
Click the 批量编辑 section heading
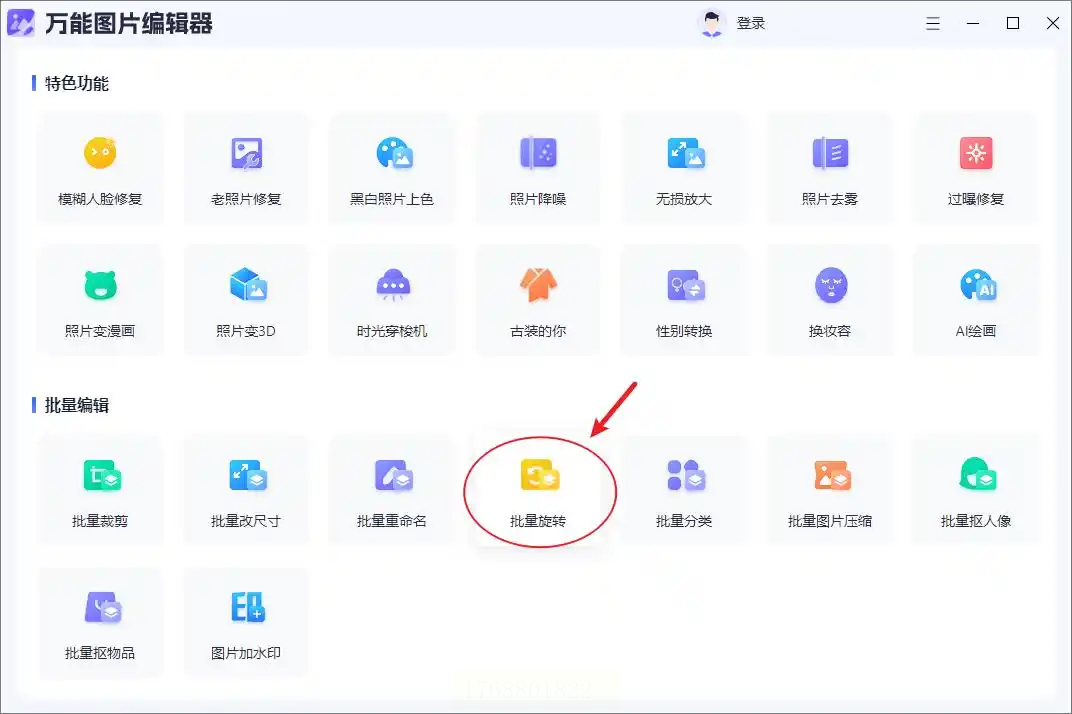[x=77, y=406]
